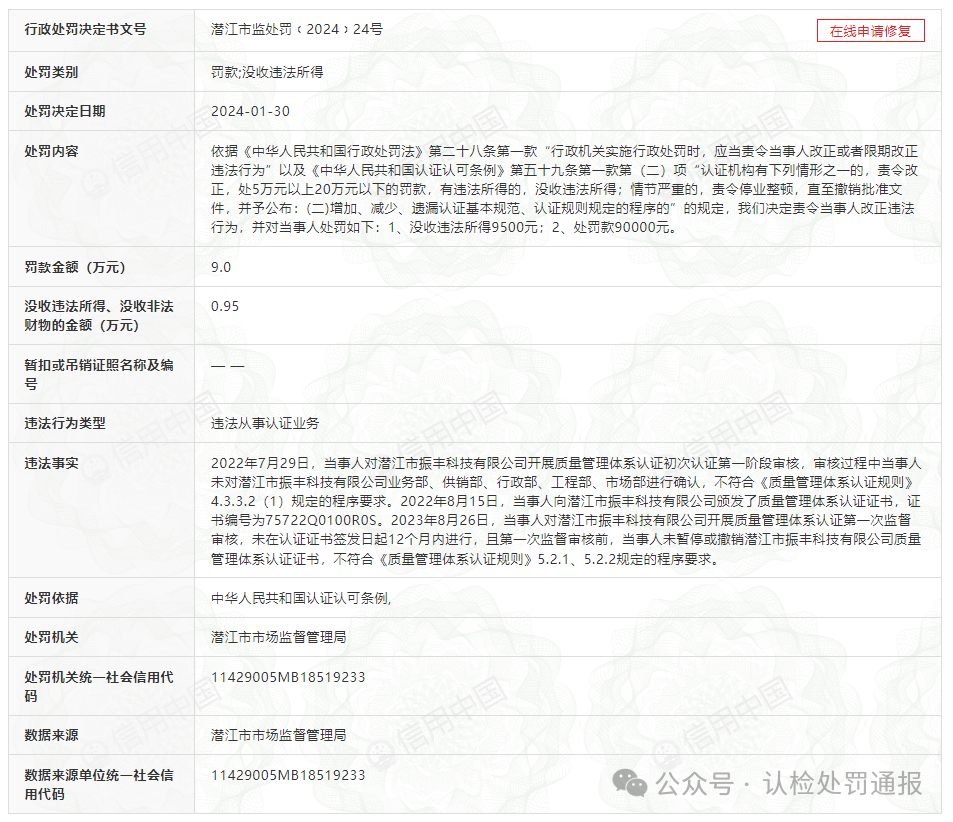Click the 违法行为类型 value 违法从事认证业务
This screenshot has height=822, width=953.
pos(265,423)
